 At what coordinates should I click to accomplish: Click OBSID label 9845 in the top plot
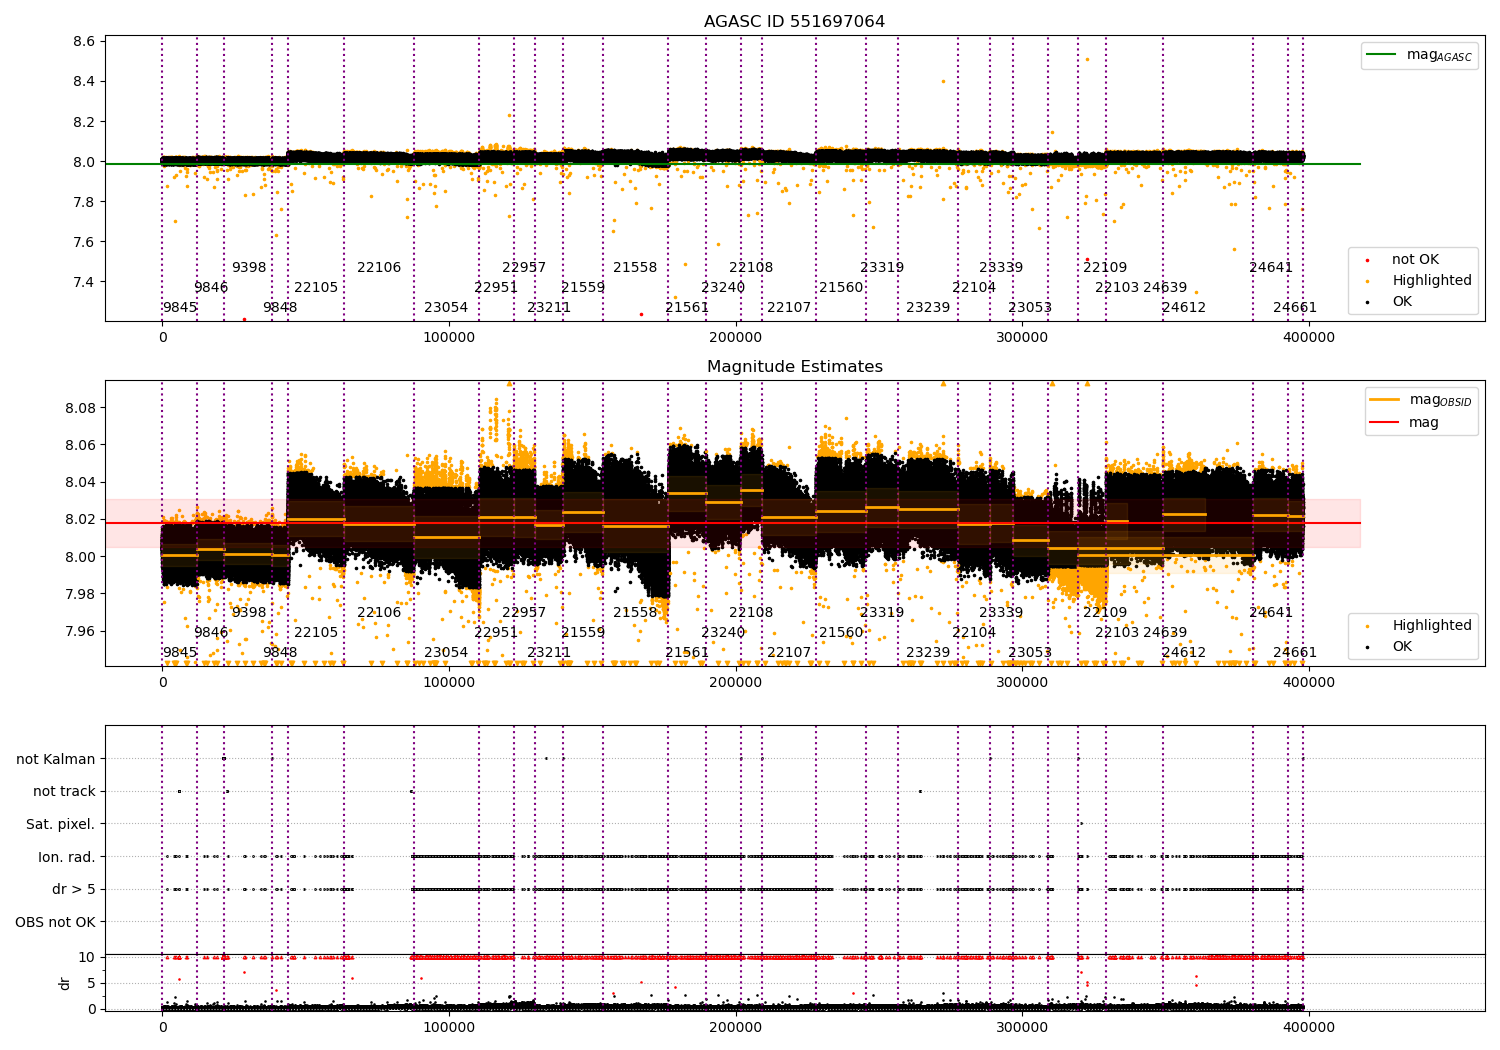click(180, 307)
